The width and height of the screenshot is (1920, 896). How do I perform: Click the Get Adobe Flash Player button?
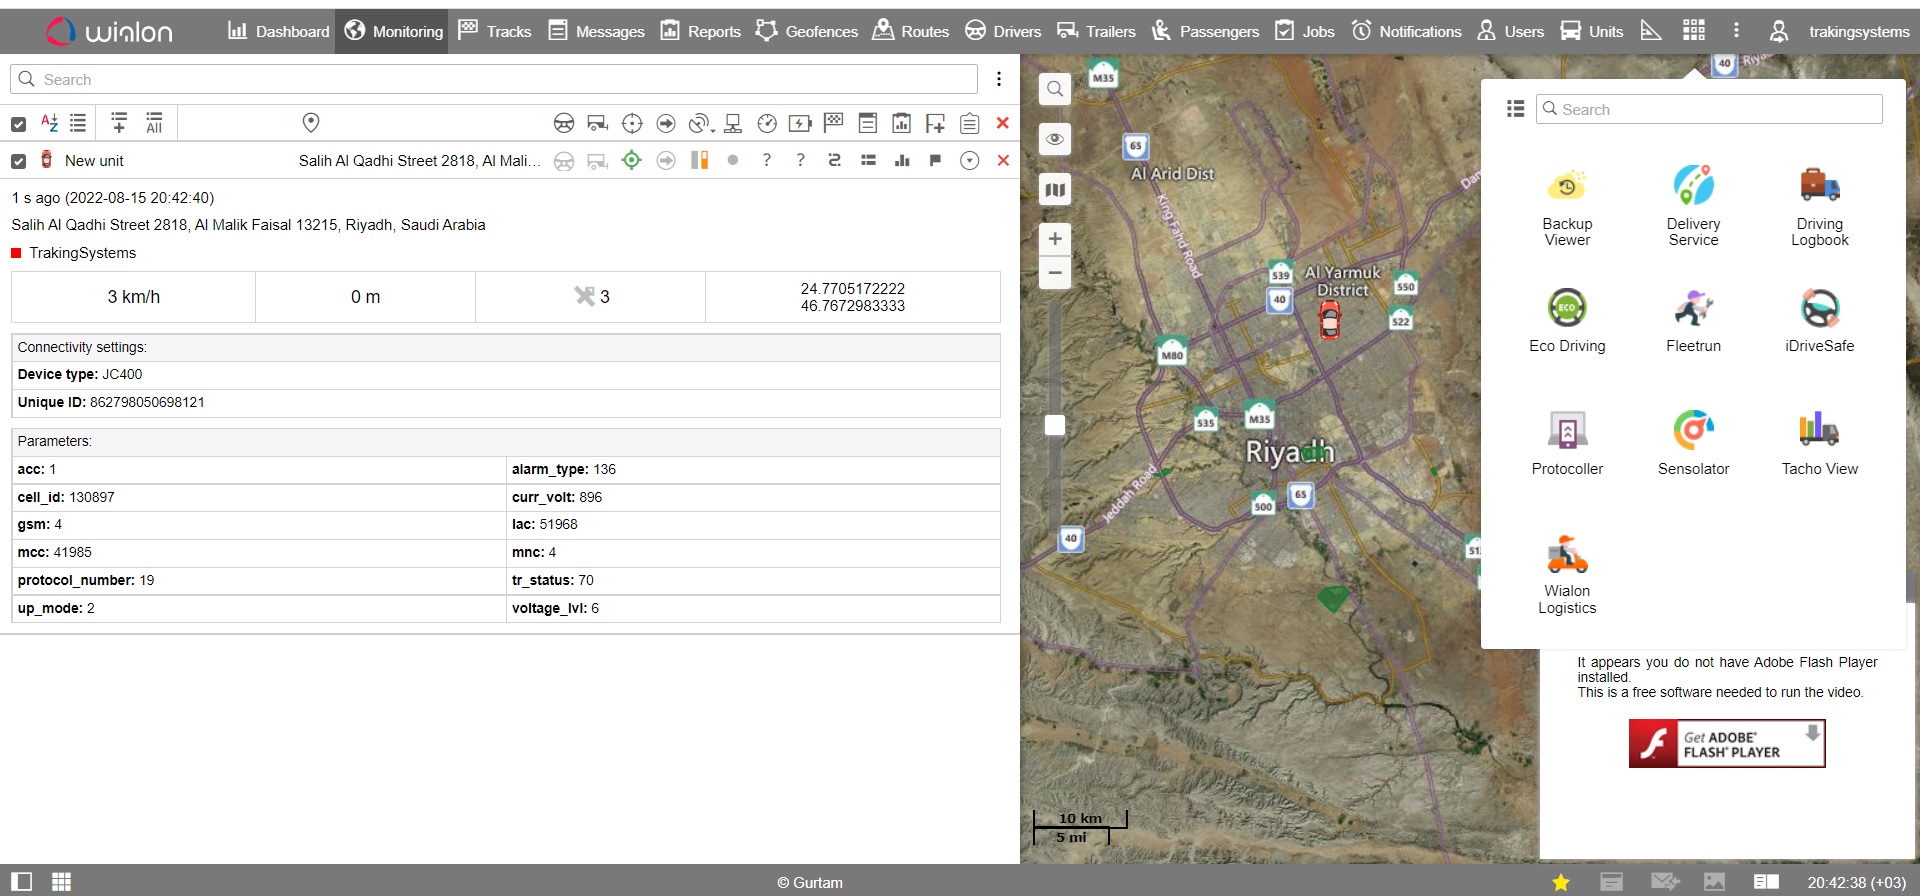[1726, 744]
